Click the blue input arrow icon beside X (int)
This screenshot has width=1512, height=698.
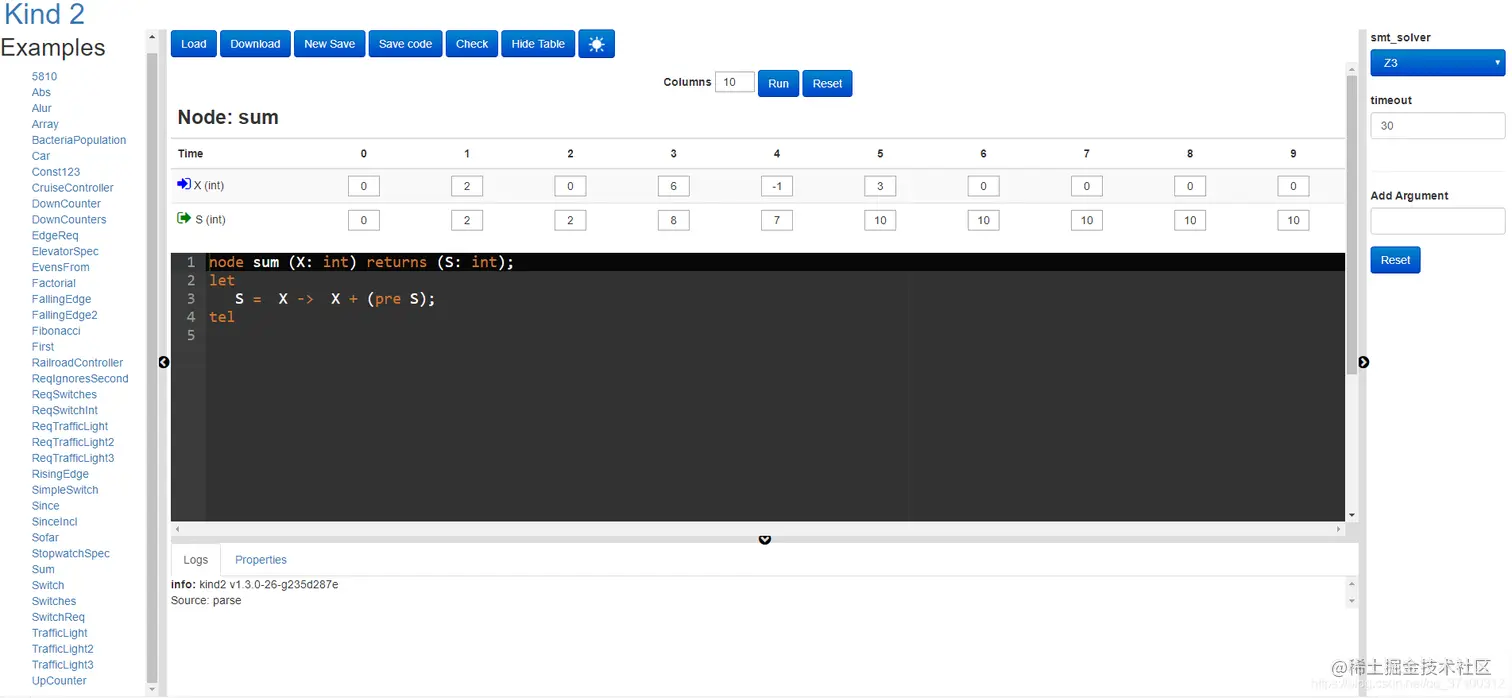pyautogui.click(x=183, y=185)
